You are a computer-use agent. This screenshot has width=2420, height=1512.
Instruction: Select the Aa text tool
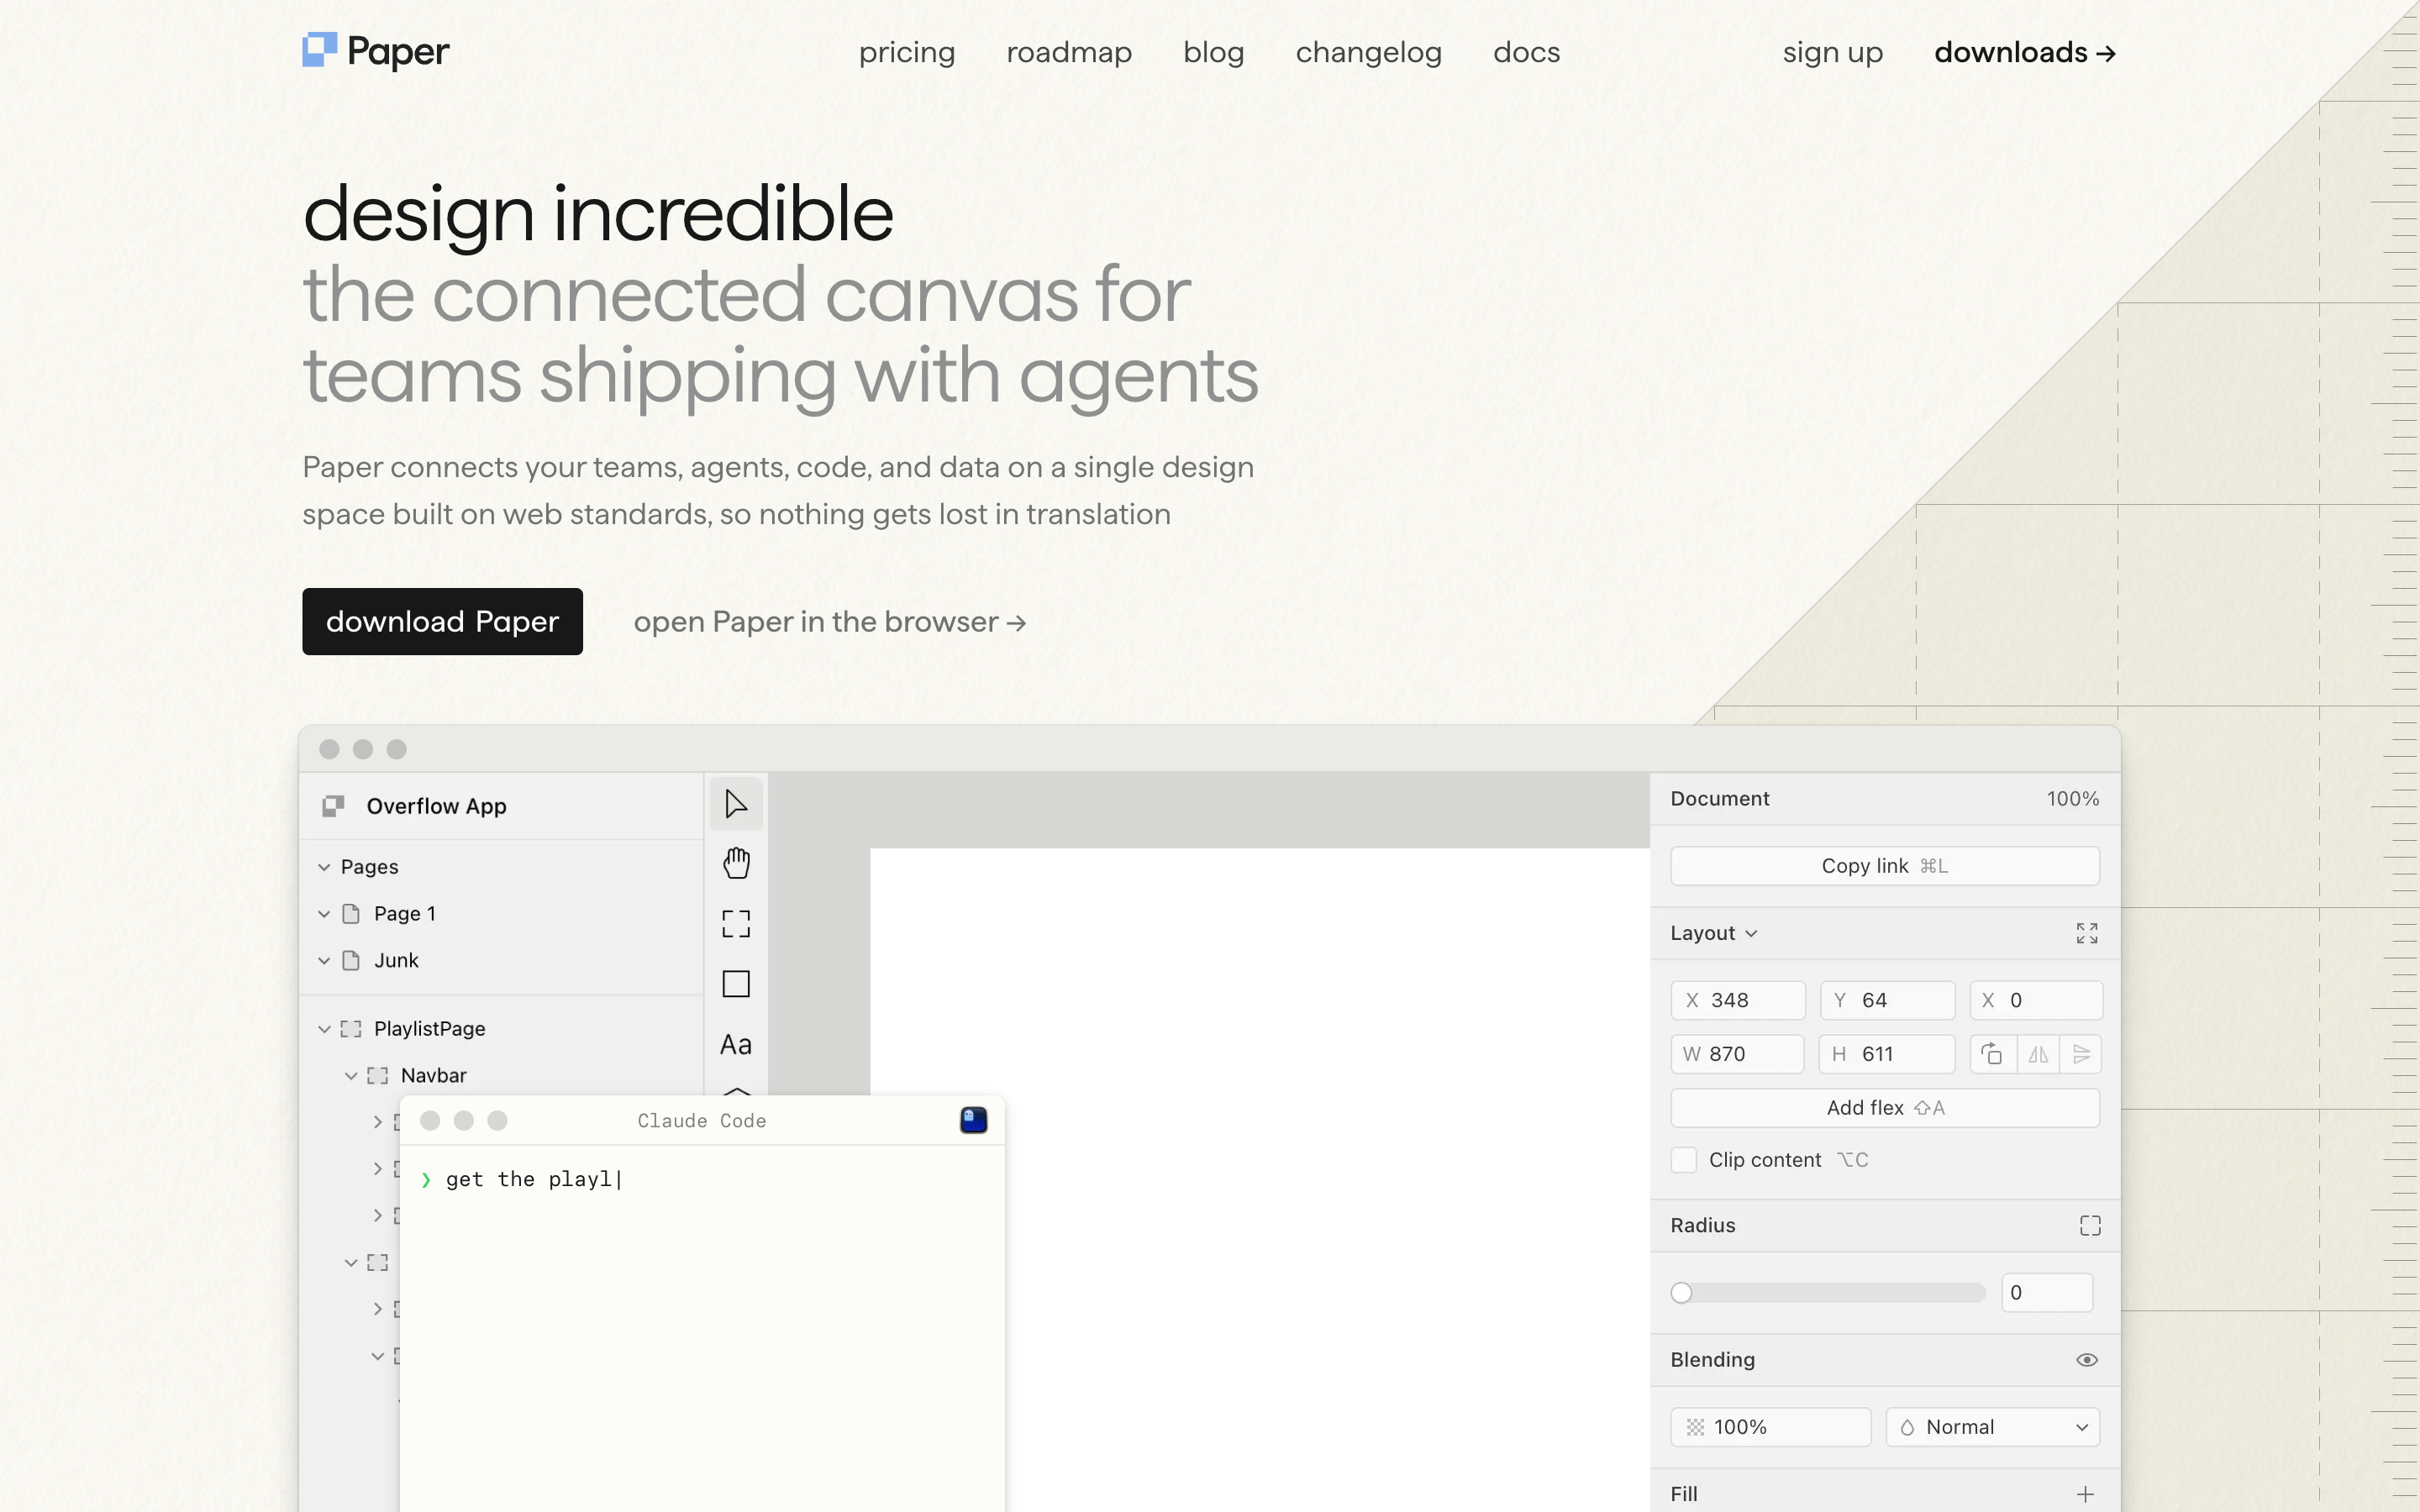pyautogui.click(x=736, y=1045)
